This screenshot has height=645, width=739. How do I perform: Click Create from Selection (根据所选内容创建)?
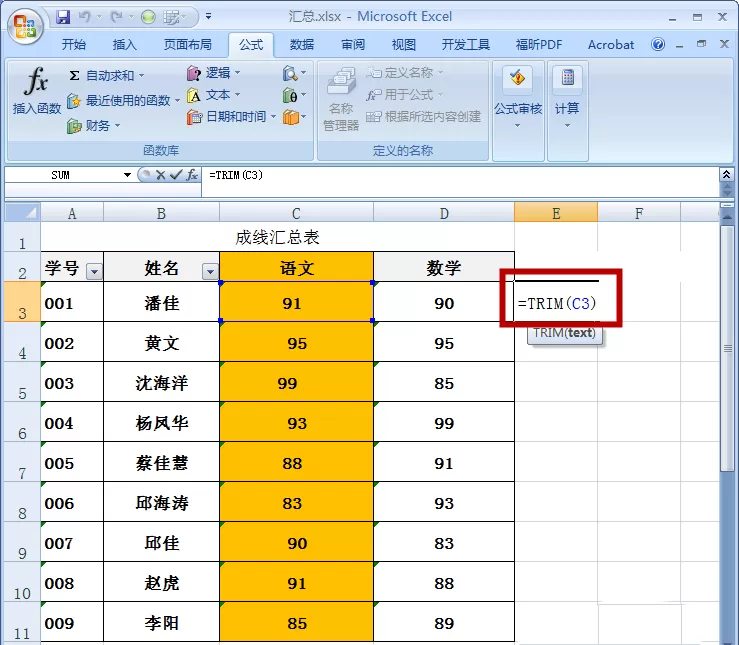click(x=423, y=117)
